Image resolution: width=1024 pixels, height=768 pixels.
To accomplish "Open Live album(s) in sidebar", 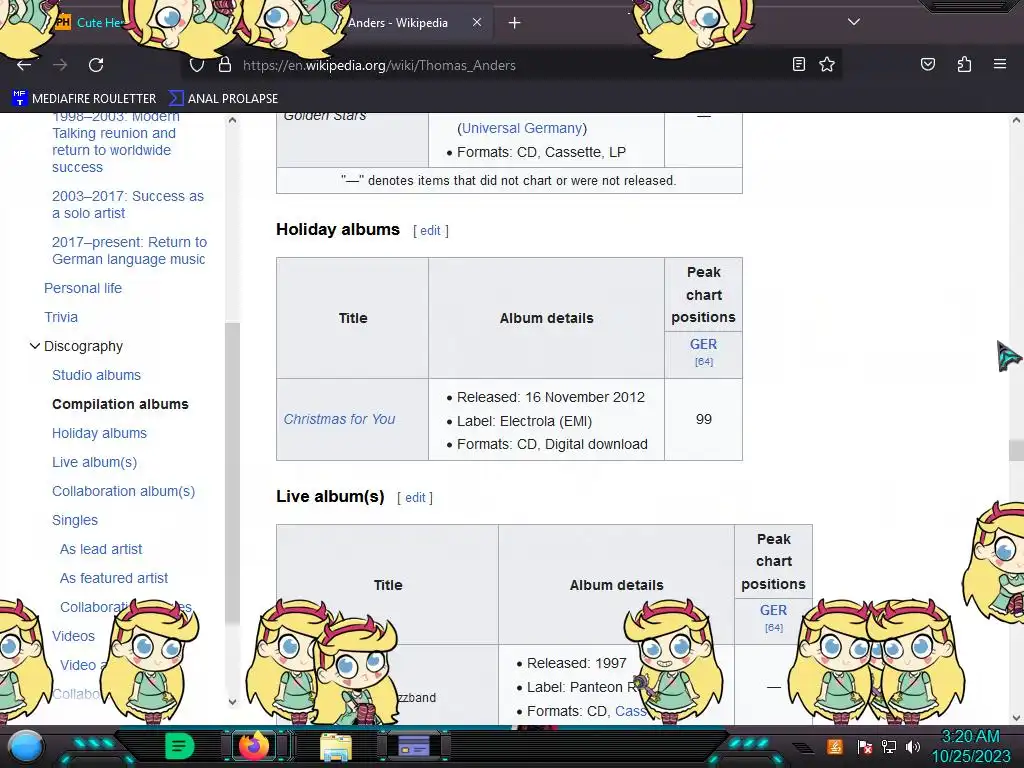I will pyautogui.click(x=95, y=462).
